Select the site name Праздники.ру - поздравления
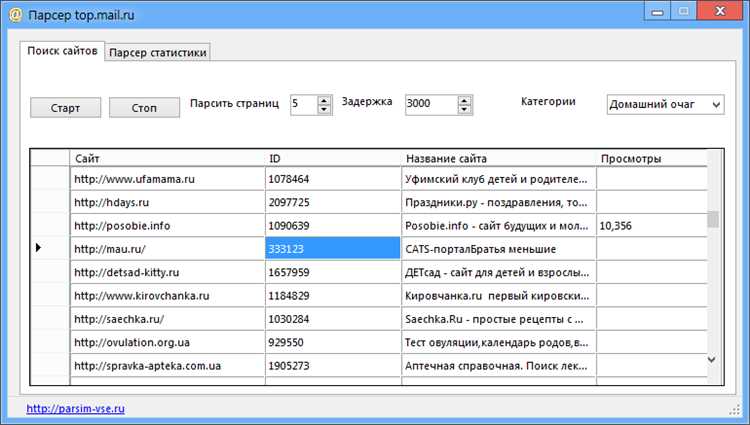The width and height of the screenshot is (750, 425). [499, 202]
